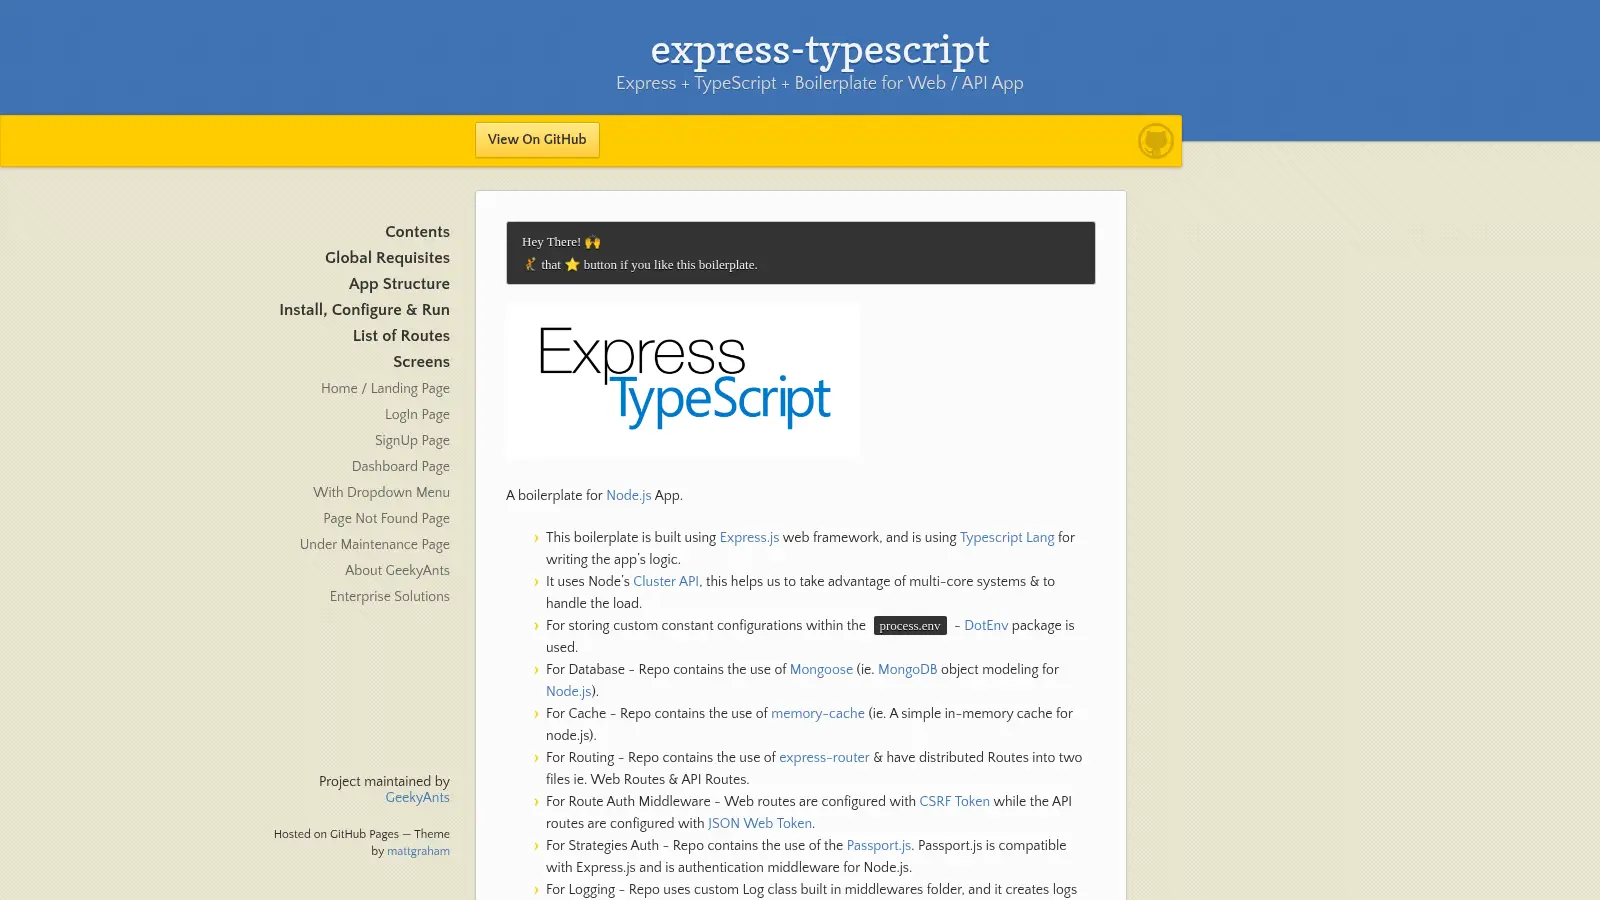Screen dimensions: 1600x900
Task: Follow the Node.js link in intro
Action: coord(628,496)
